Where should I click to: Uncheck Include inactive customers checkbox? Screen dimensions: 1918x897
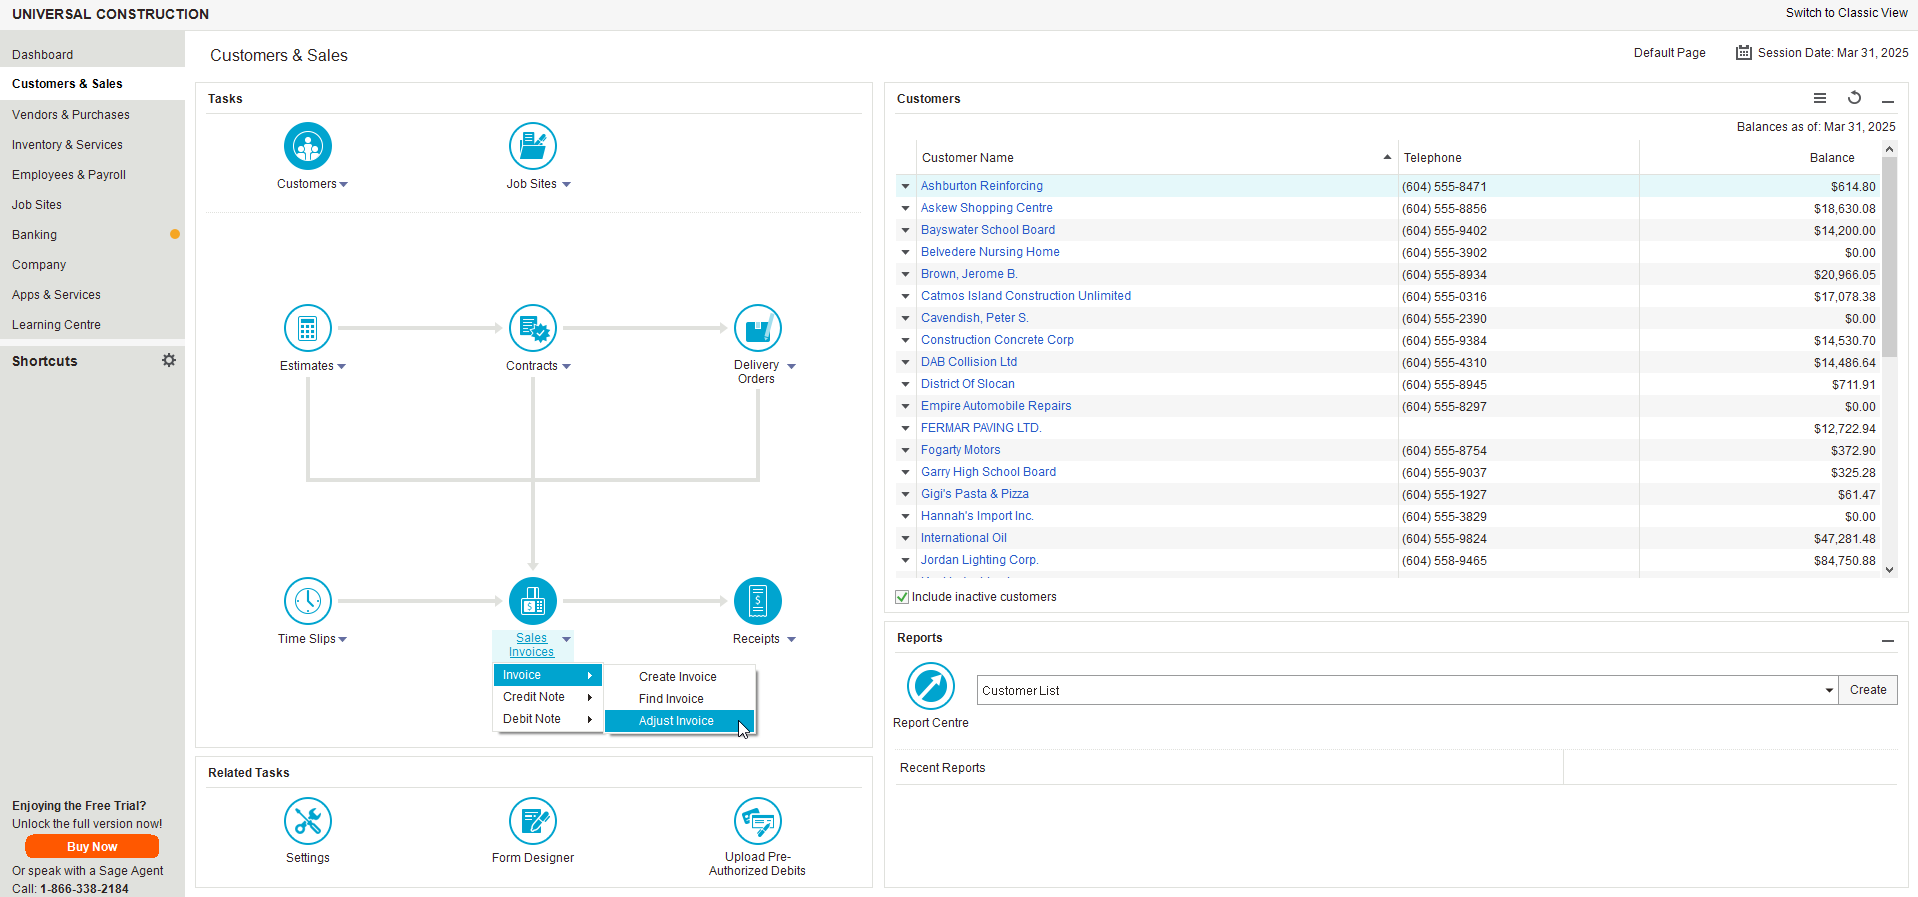tap(902, 597)
